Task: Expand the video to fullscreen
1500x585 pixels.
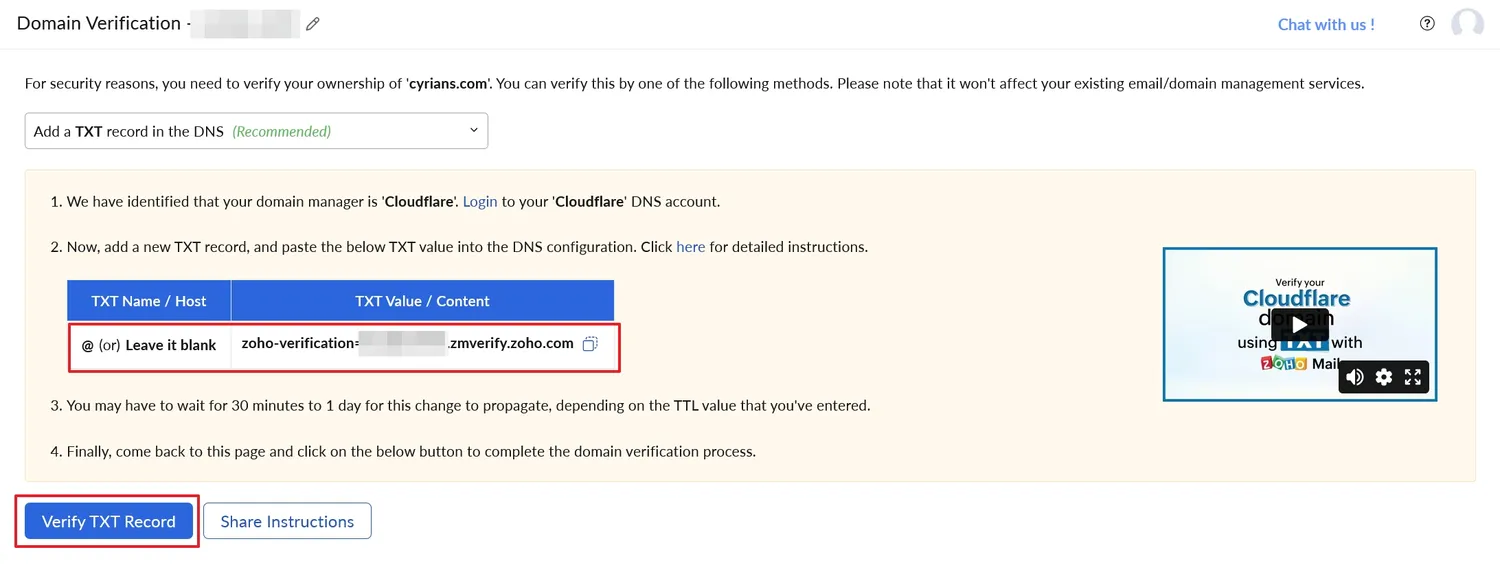Action: click(1412, 377)
